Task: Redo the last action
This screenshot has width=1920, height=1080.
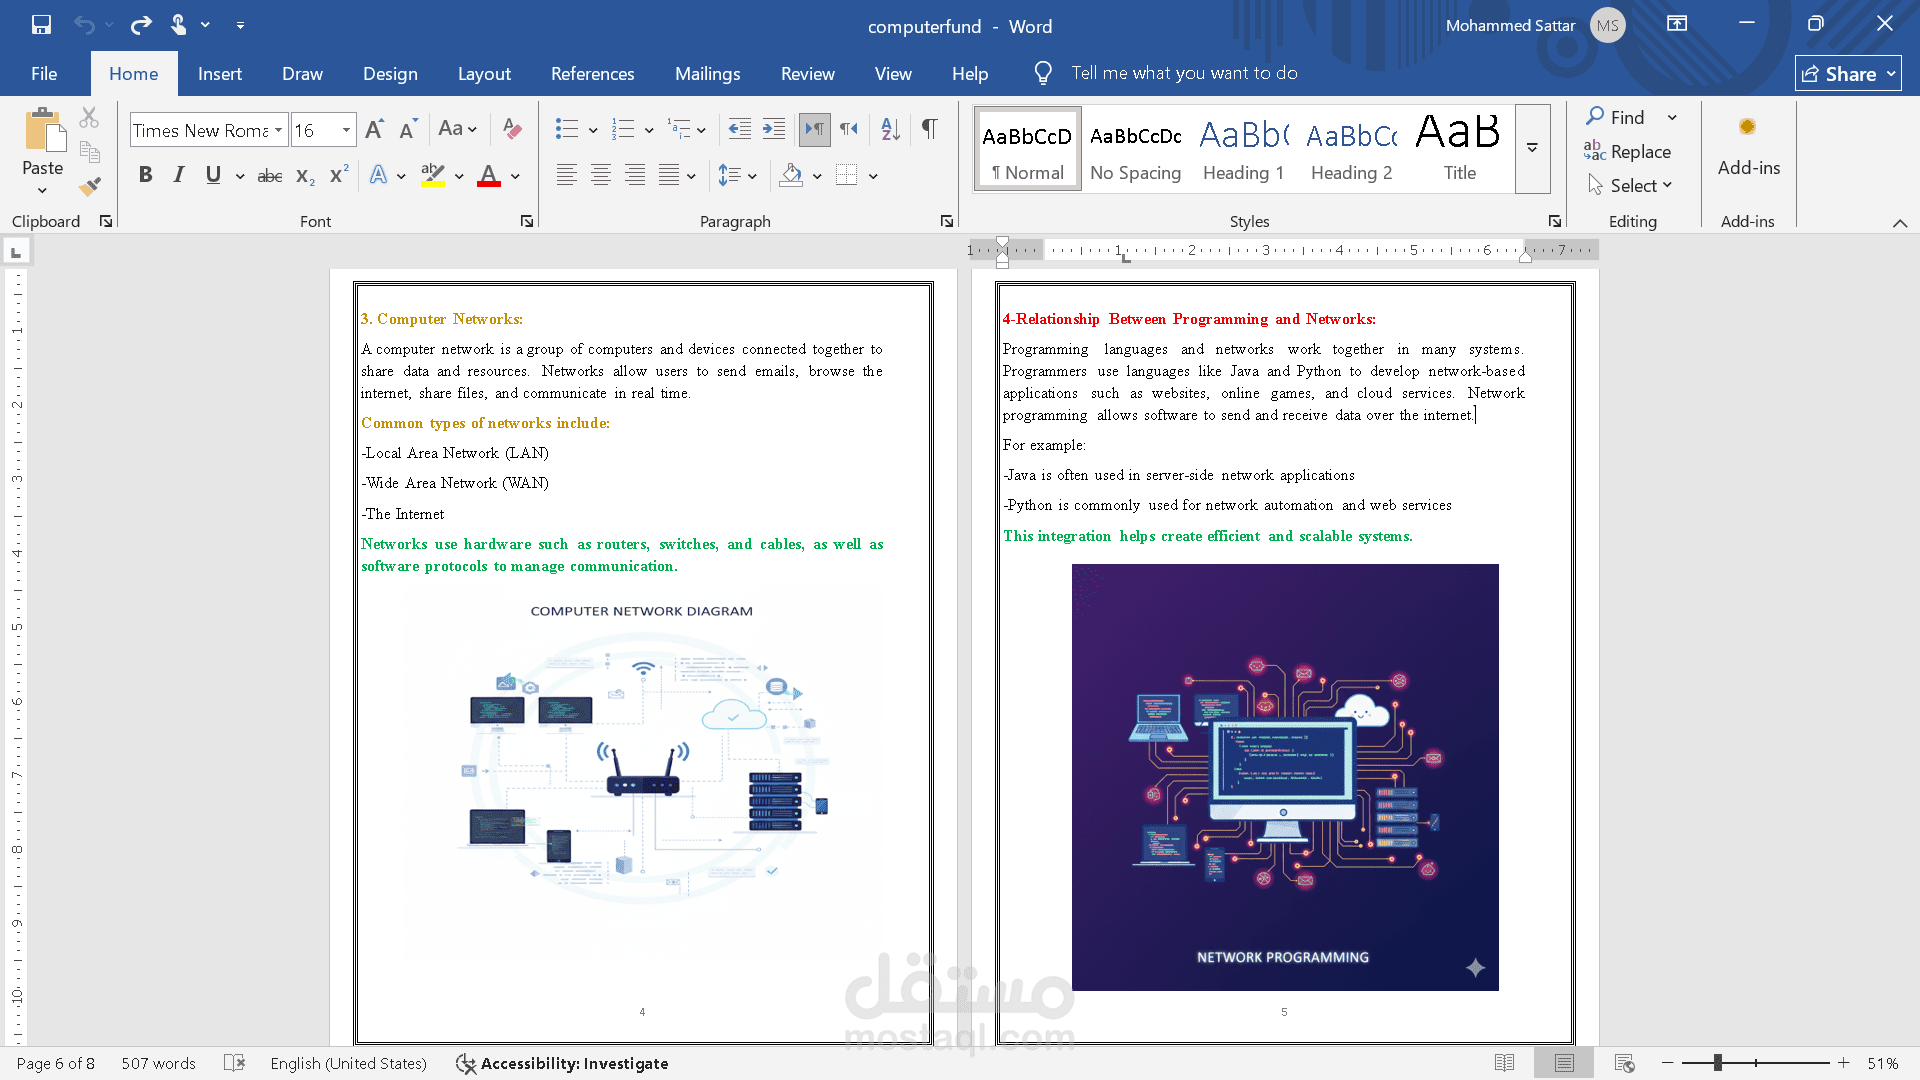Action: 141,25
